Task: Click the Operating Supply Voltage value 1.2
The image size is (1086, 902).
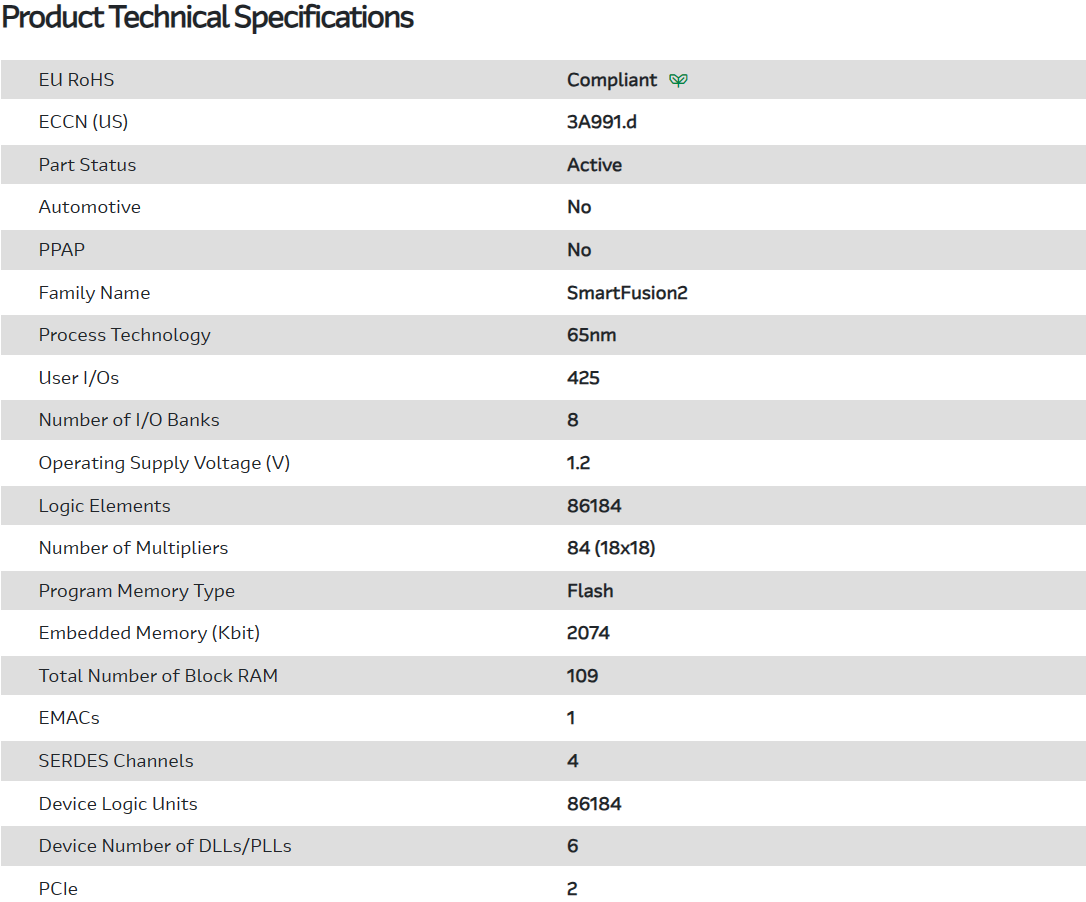Action: pos(578,463)
